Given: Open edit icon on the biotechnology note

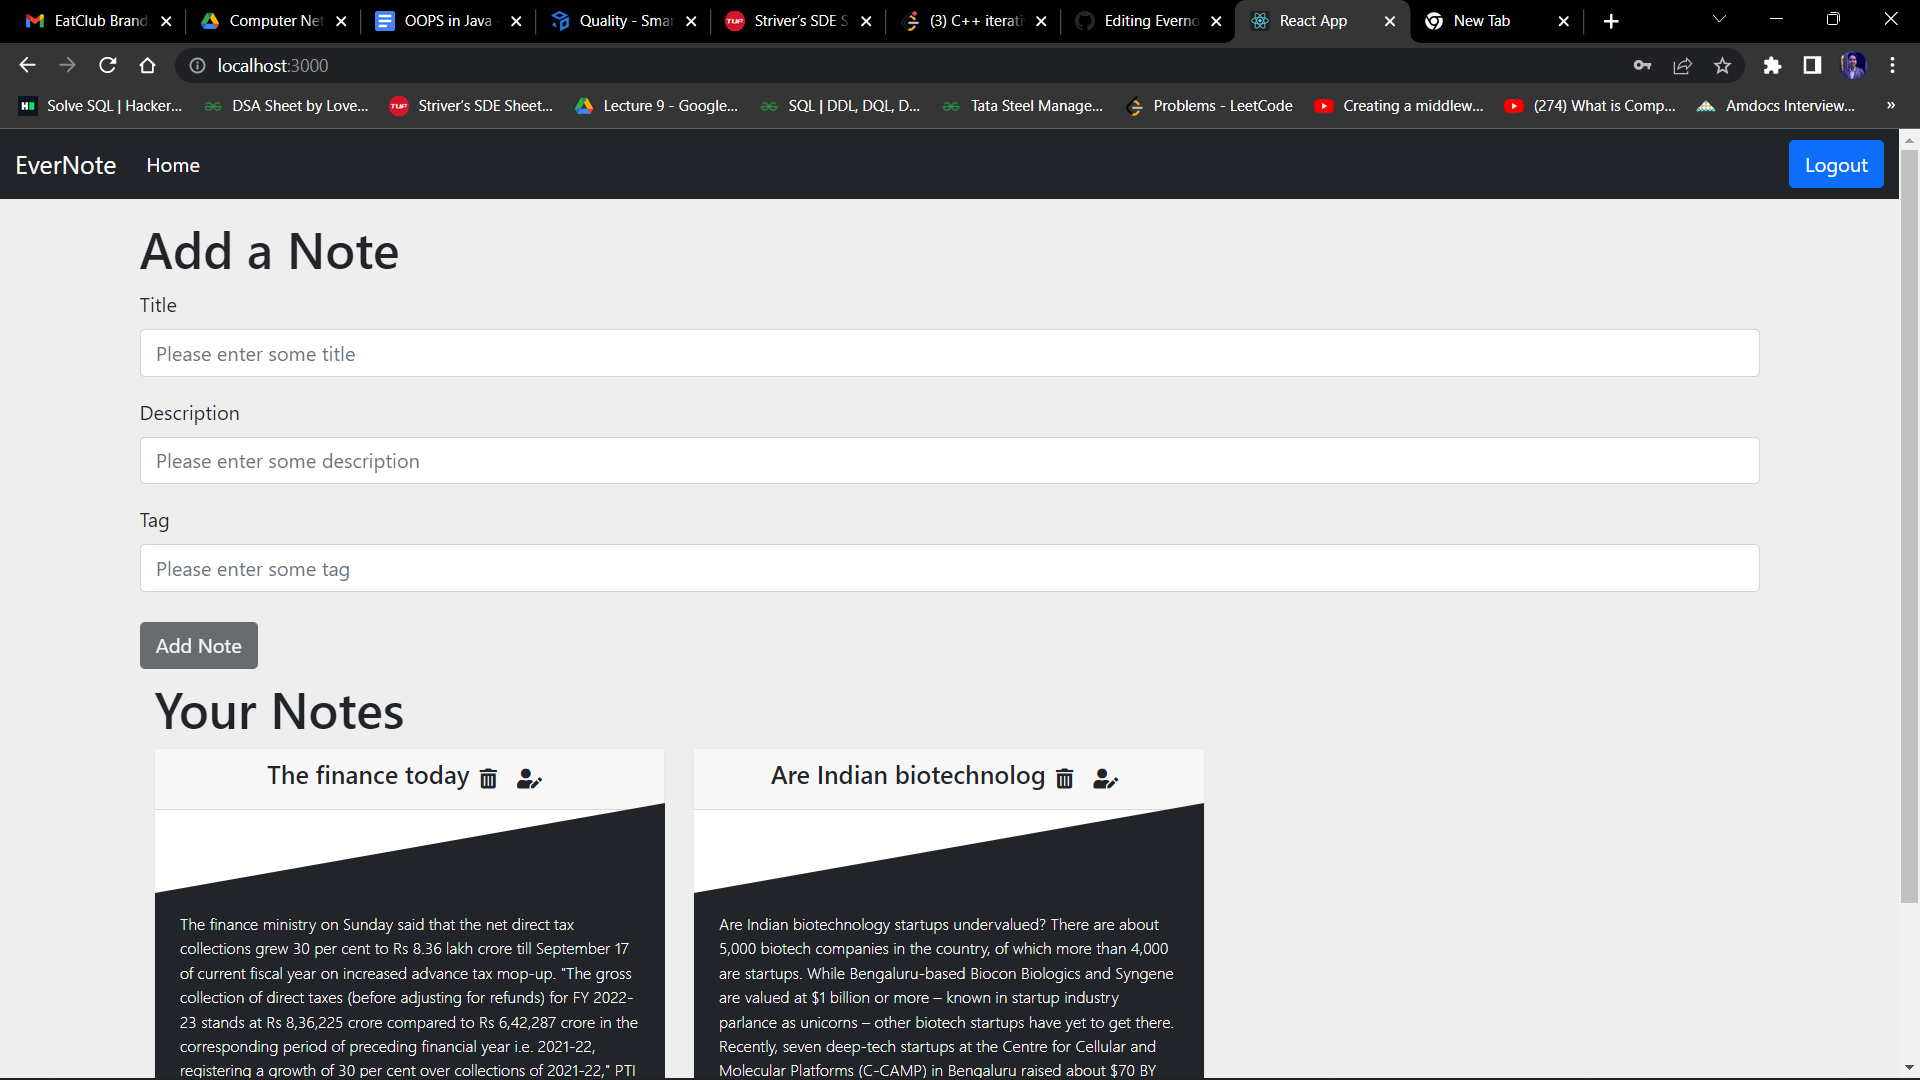Looking at the screenshot, I should (x=1105, y=778).
